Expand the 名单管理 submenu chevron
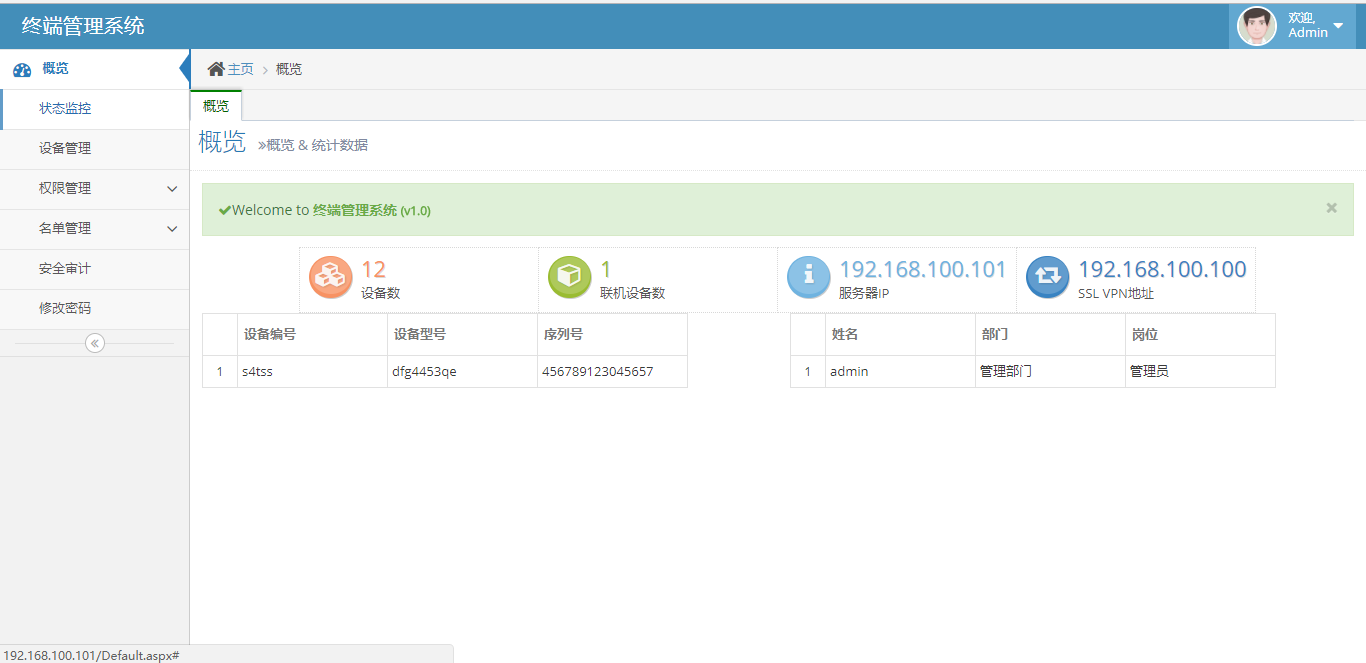 [172, 229]
